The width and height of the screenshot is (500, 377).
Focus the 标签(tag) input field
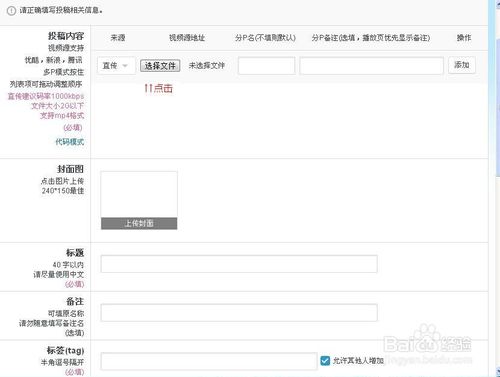pyautogui.click(x=209, y=361)
